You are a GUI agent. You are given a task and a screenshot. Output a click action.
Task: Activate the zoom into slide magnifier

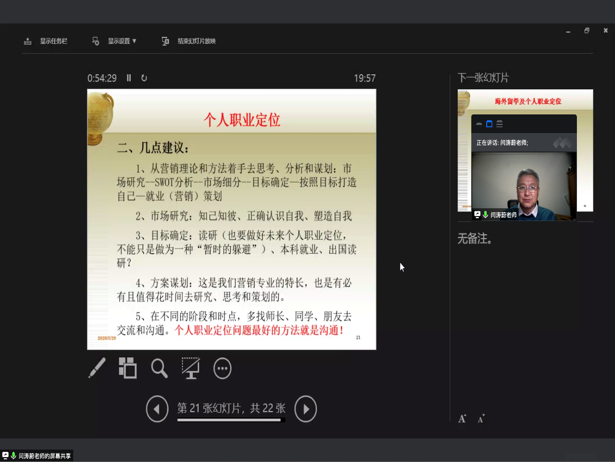pyautogui.click(x=159, y=369)
